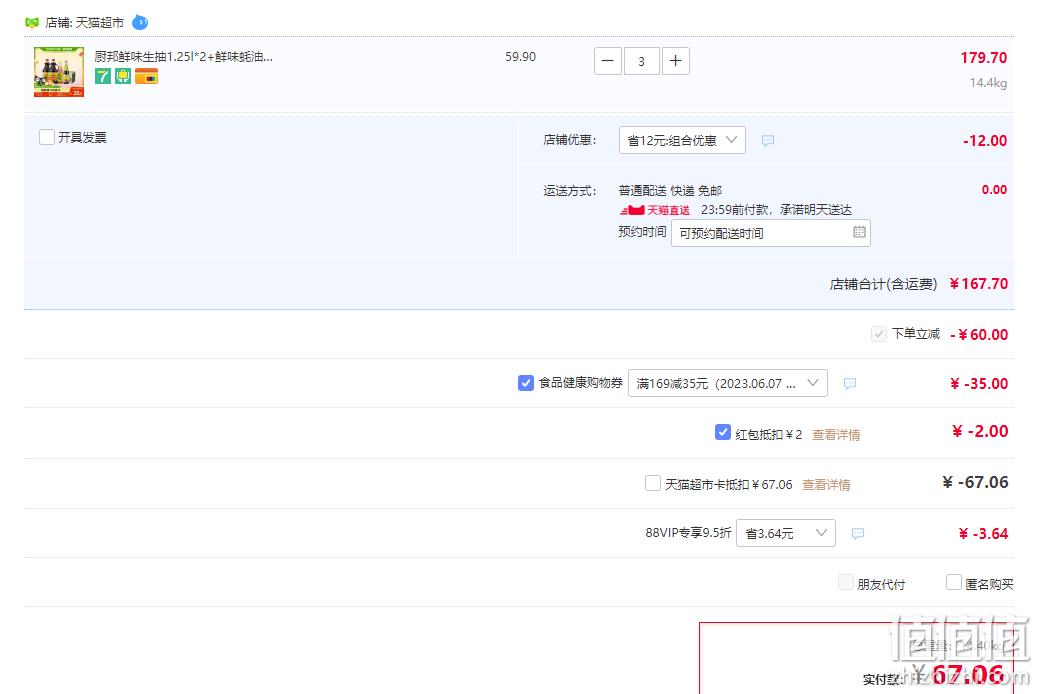Click the comment icon beside 88VIP discount
Screen dimensions: 1039x694
coord(857,534)
